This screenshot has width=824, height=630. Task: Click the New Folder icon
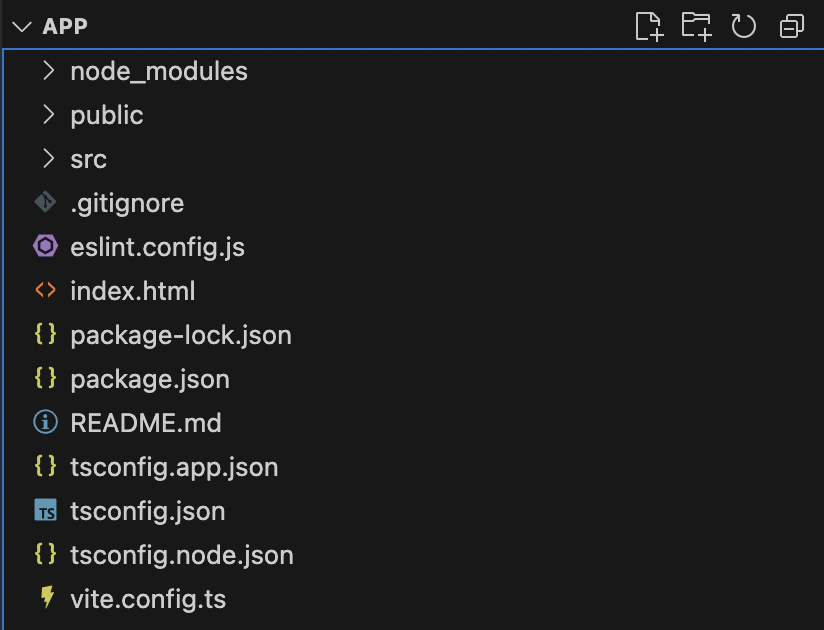tap(696, 26)
